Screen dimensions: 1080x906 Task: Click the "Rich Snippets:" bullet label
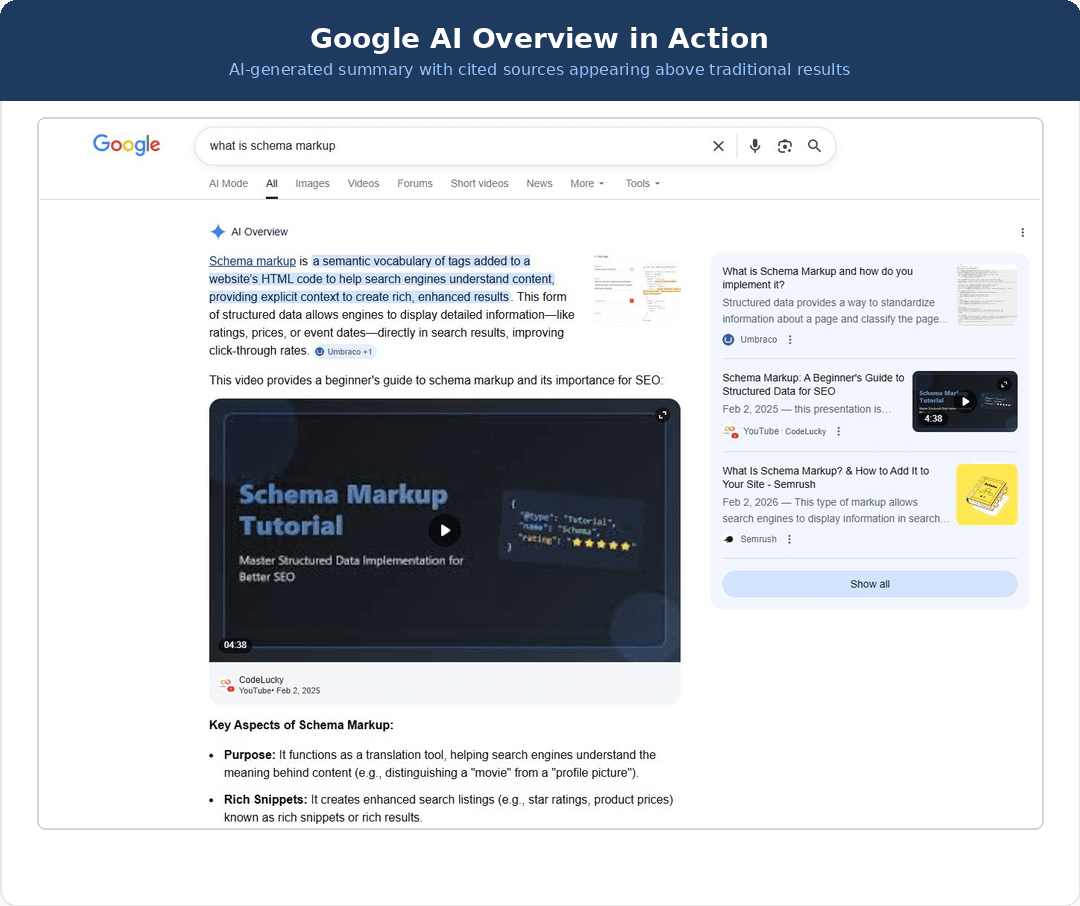(265, 799)
